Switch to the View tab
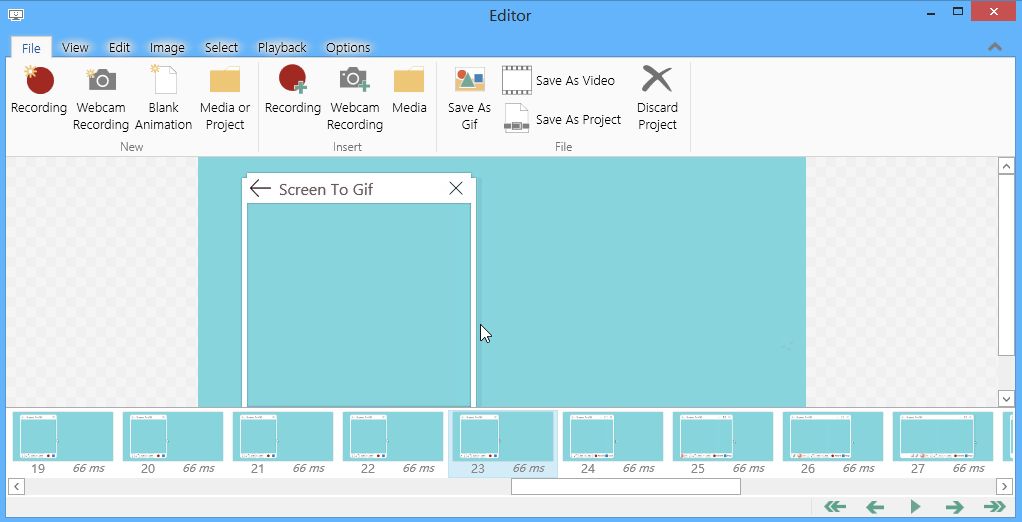This screenshot has width=1022, height=522. (x=75, y=48)
